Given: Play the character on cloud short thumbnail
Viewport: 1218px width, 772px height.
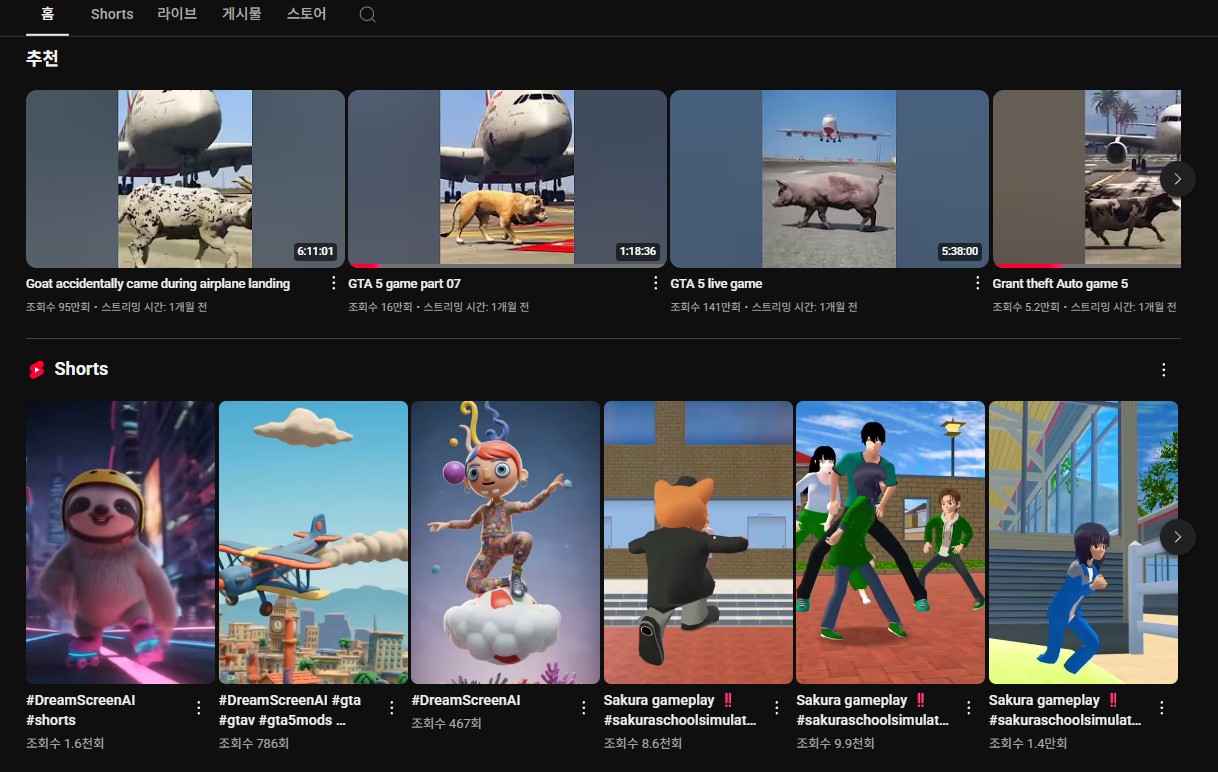Looking at the screenshot, I should (506, 543).
